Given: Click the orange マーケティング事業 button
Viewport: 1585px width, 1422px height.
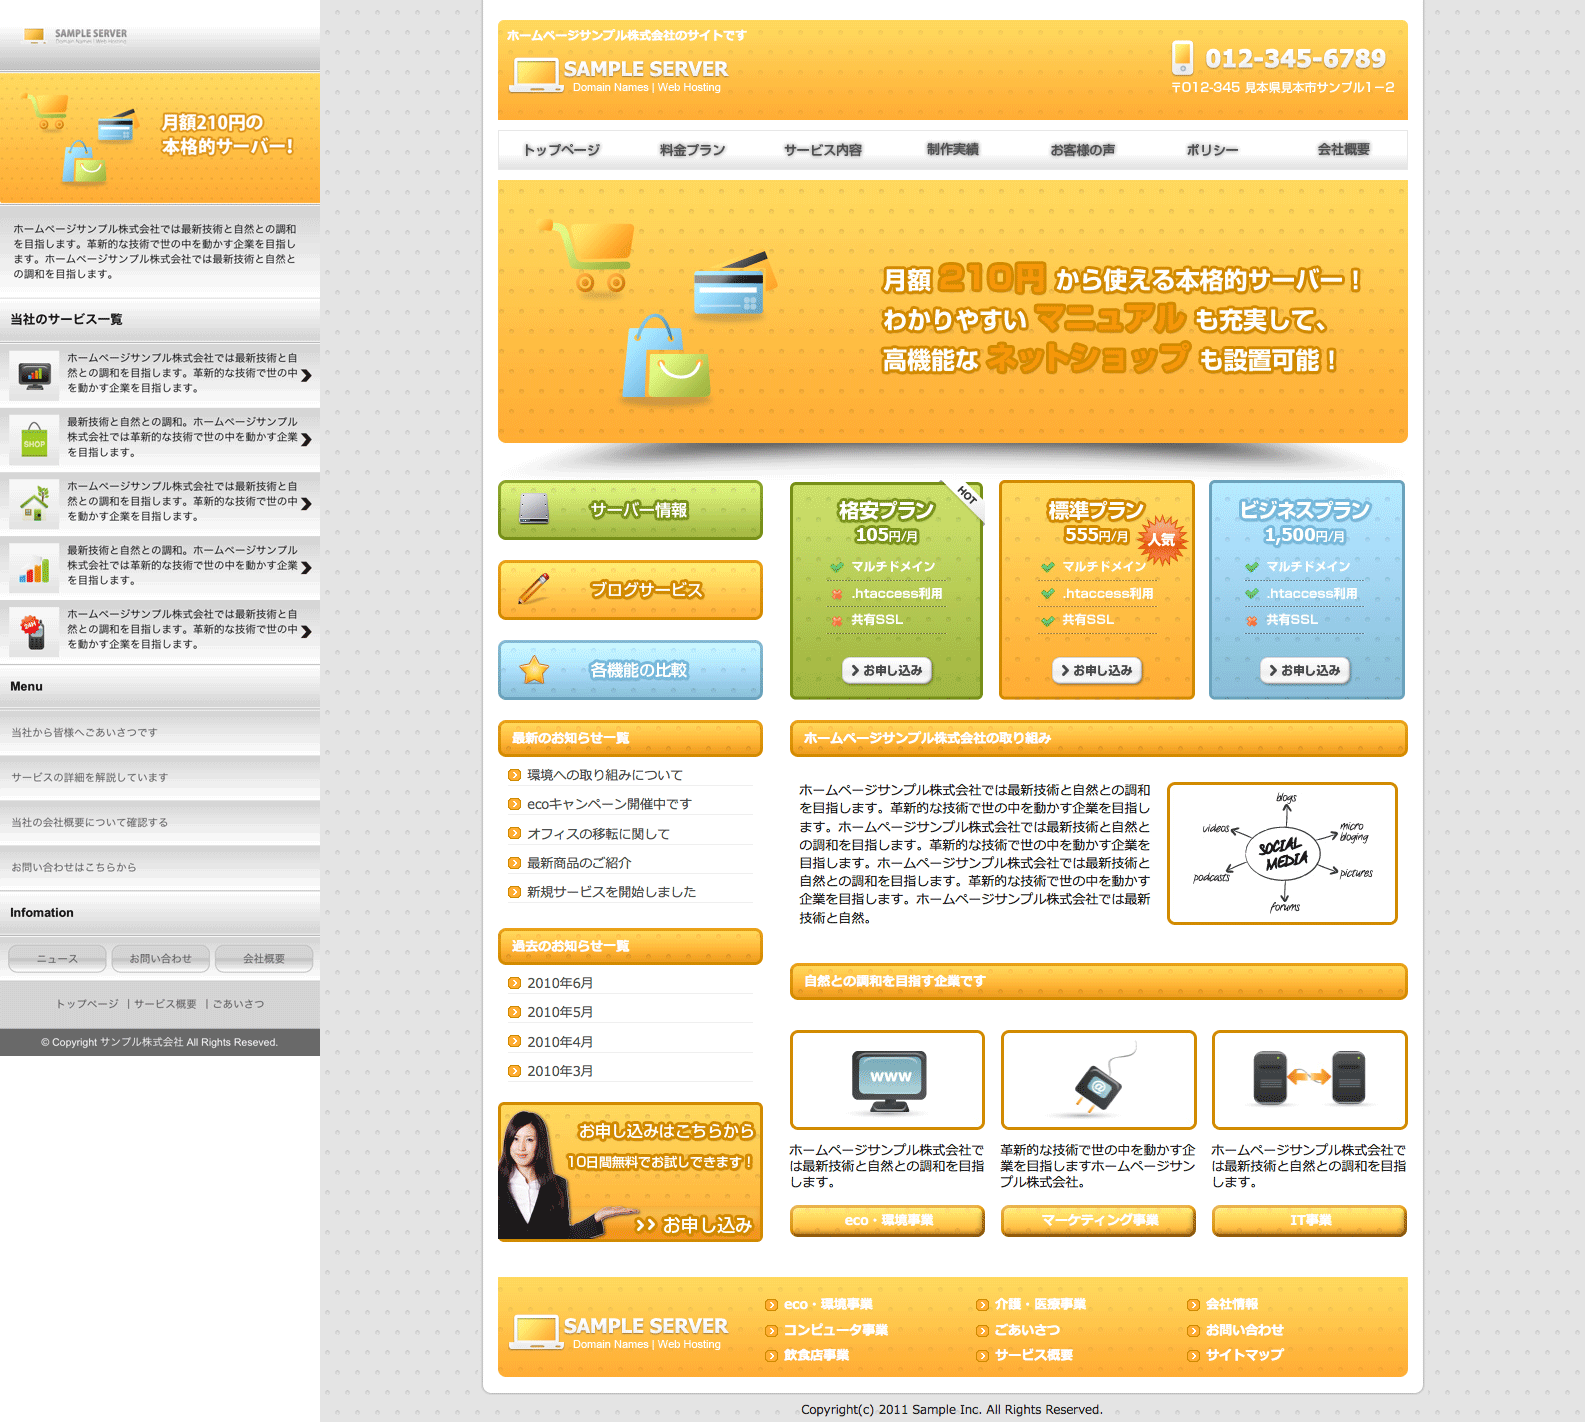Looking at the screenshot, I should pos(1099,1220).
